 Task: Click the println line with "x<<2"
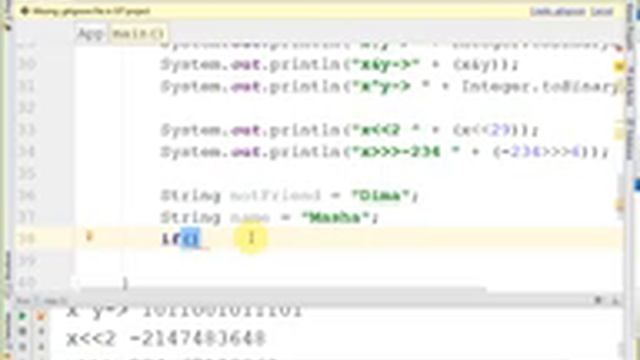tap(350, 130)
